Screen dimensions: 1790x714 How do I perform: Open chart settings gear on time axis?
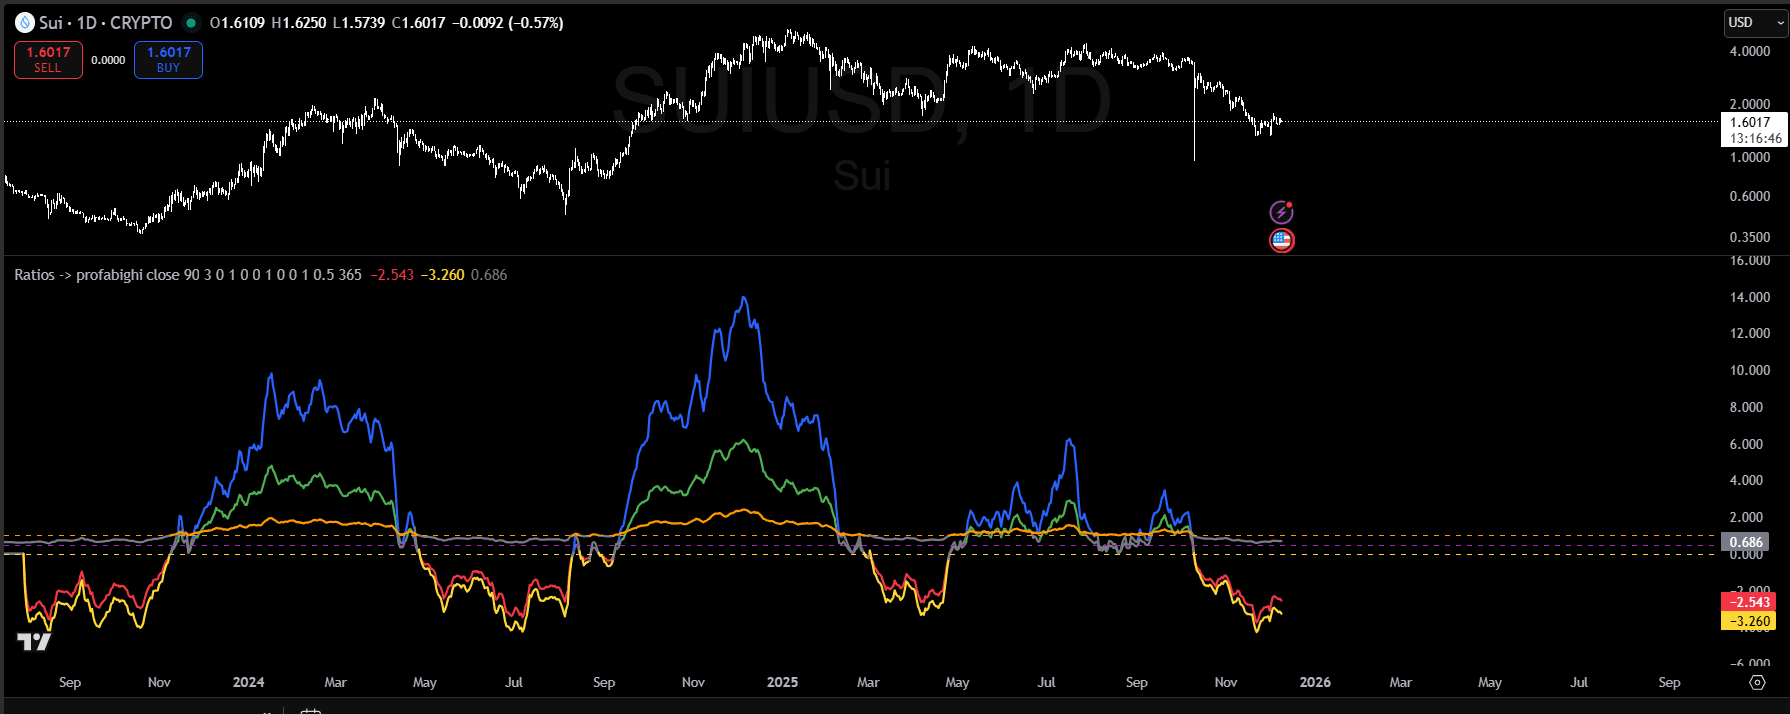(x=1757, y=682)
